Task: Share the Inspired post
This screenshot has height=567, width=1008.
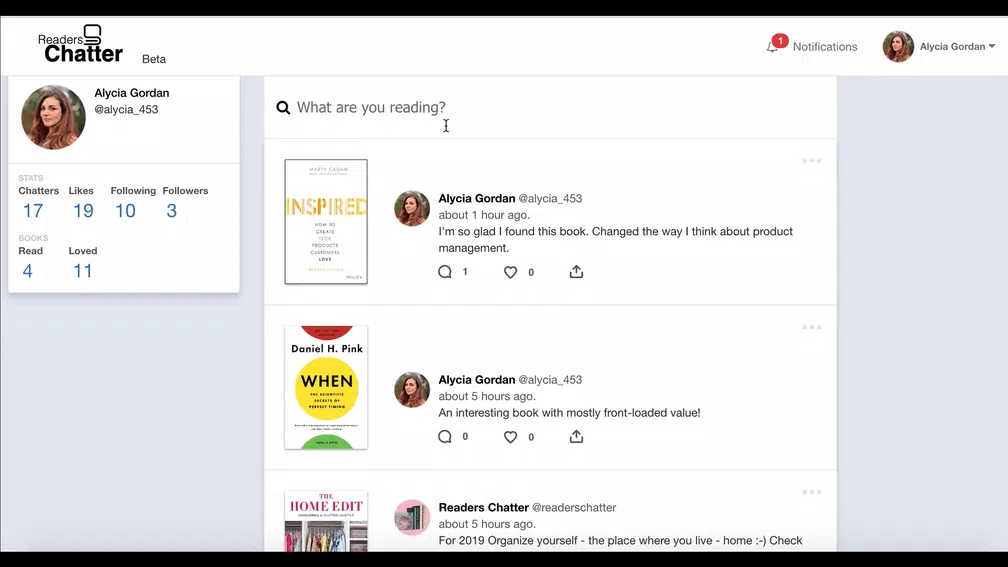Action: (x=577, y=272)
